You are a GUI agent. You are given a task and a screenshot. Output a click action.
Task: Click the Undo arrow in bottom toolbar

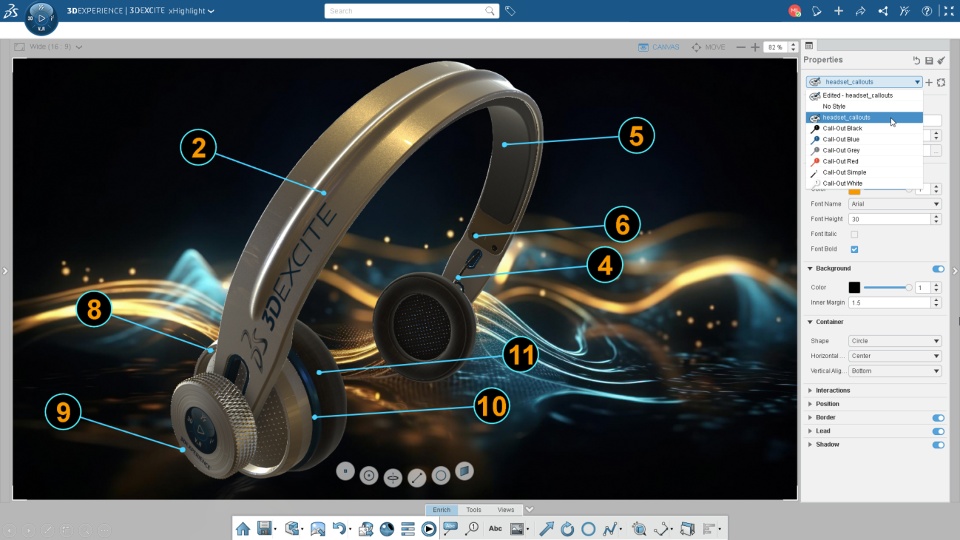[x=339, y=528]
